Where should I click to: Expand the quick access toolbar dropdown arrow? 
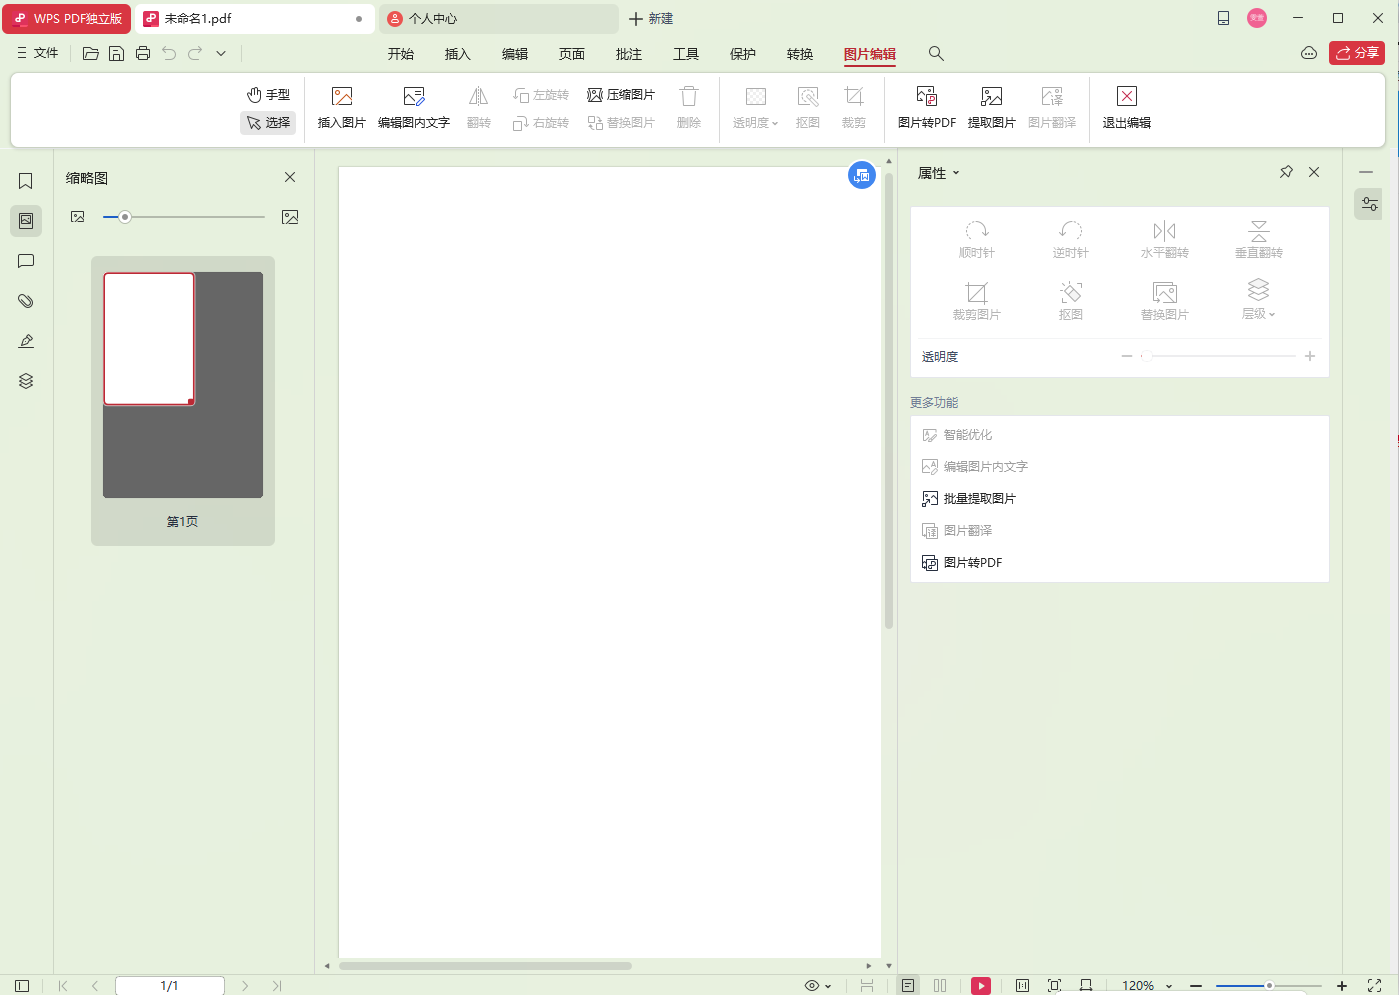pos(221,54)
